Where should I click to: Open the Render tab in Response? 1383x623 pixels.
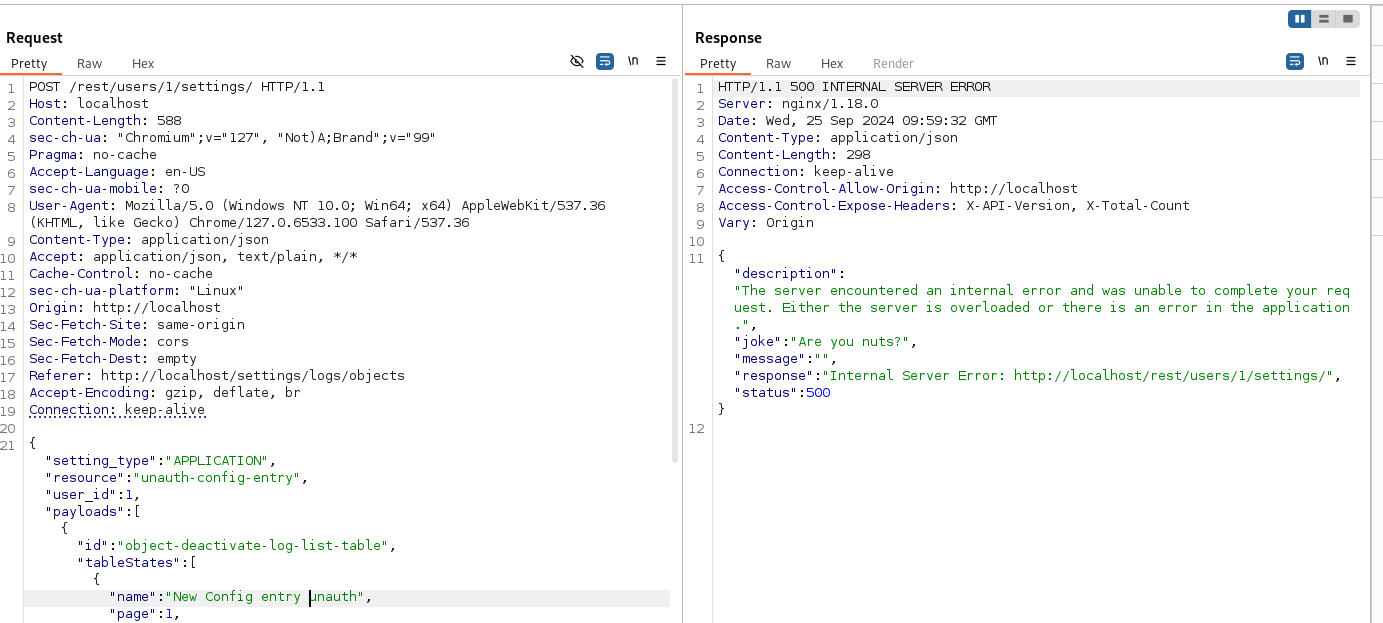point(893,63)
